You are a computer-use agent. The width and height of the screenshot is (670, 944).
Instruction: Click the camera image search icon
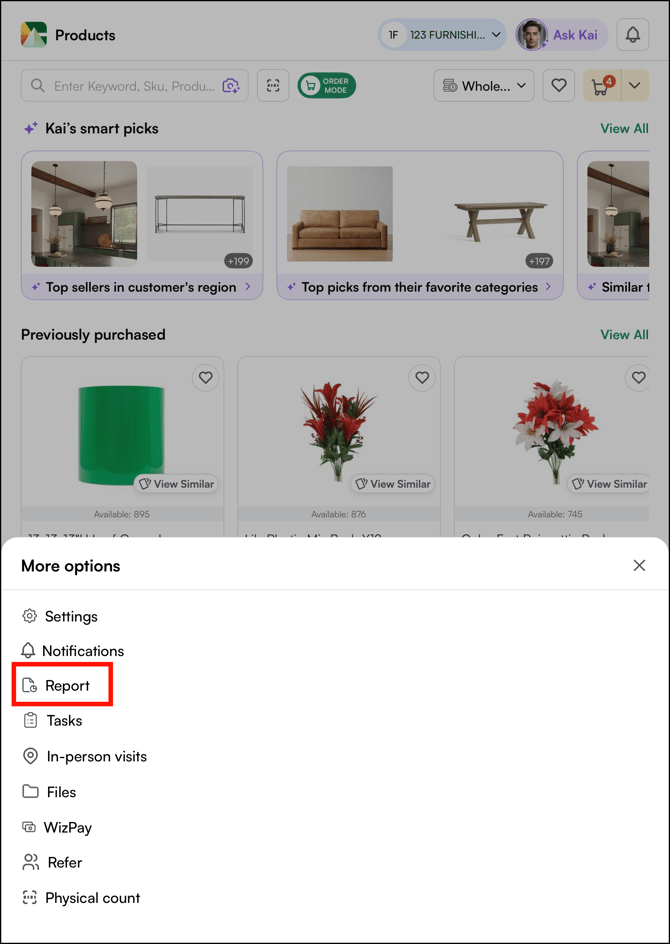point(231,86)
